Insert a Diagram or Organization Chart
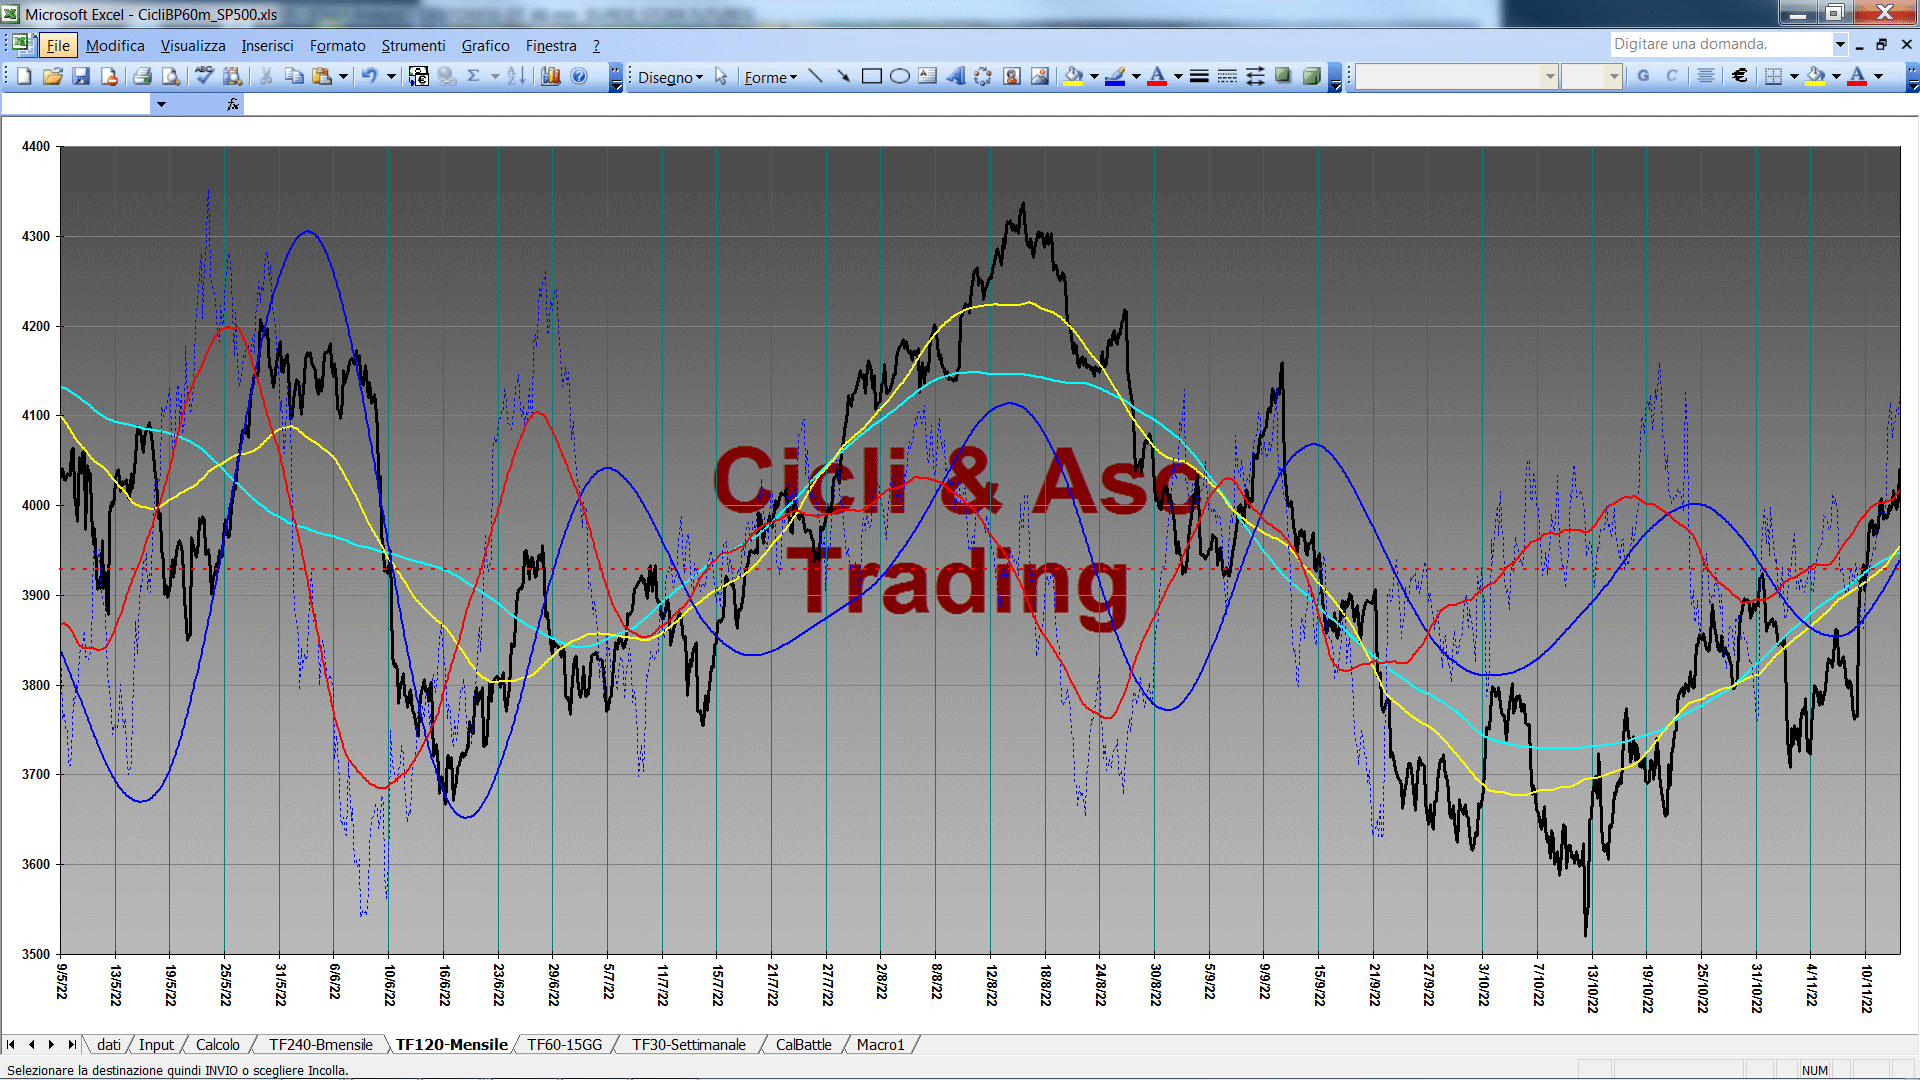1920x1080 pixels. (x=983, y=76)
